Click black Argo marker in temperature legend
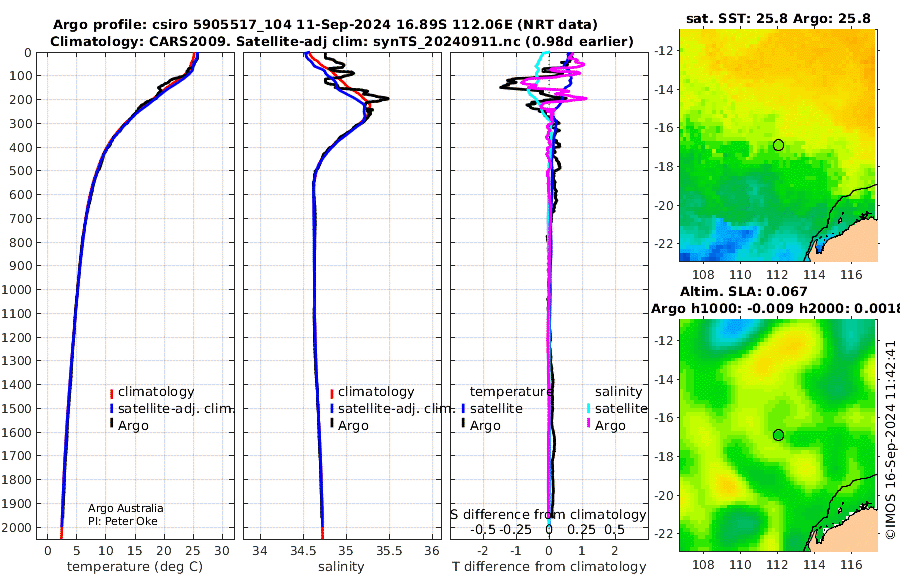The width and height of the screenshot is (900, 580). point(111,424)
